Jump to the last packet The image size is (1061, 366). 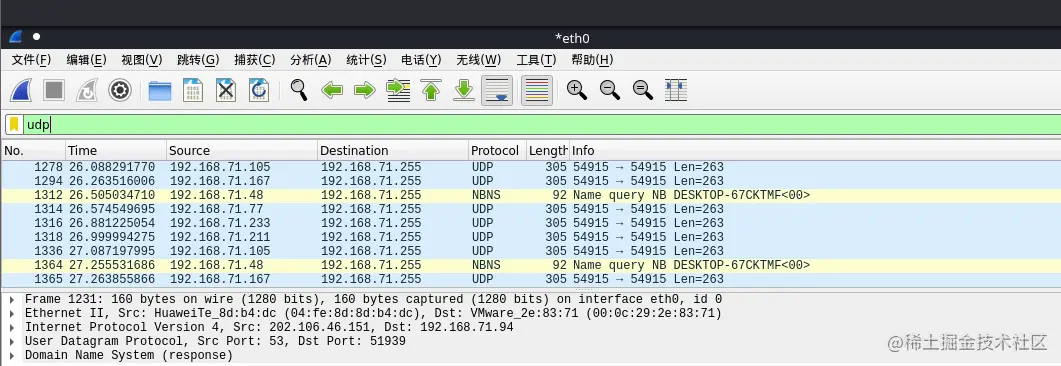click(464, 90)
